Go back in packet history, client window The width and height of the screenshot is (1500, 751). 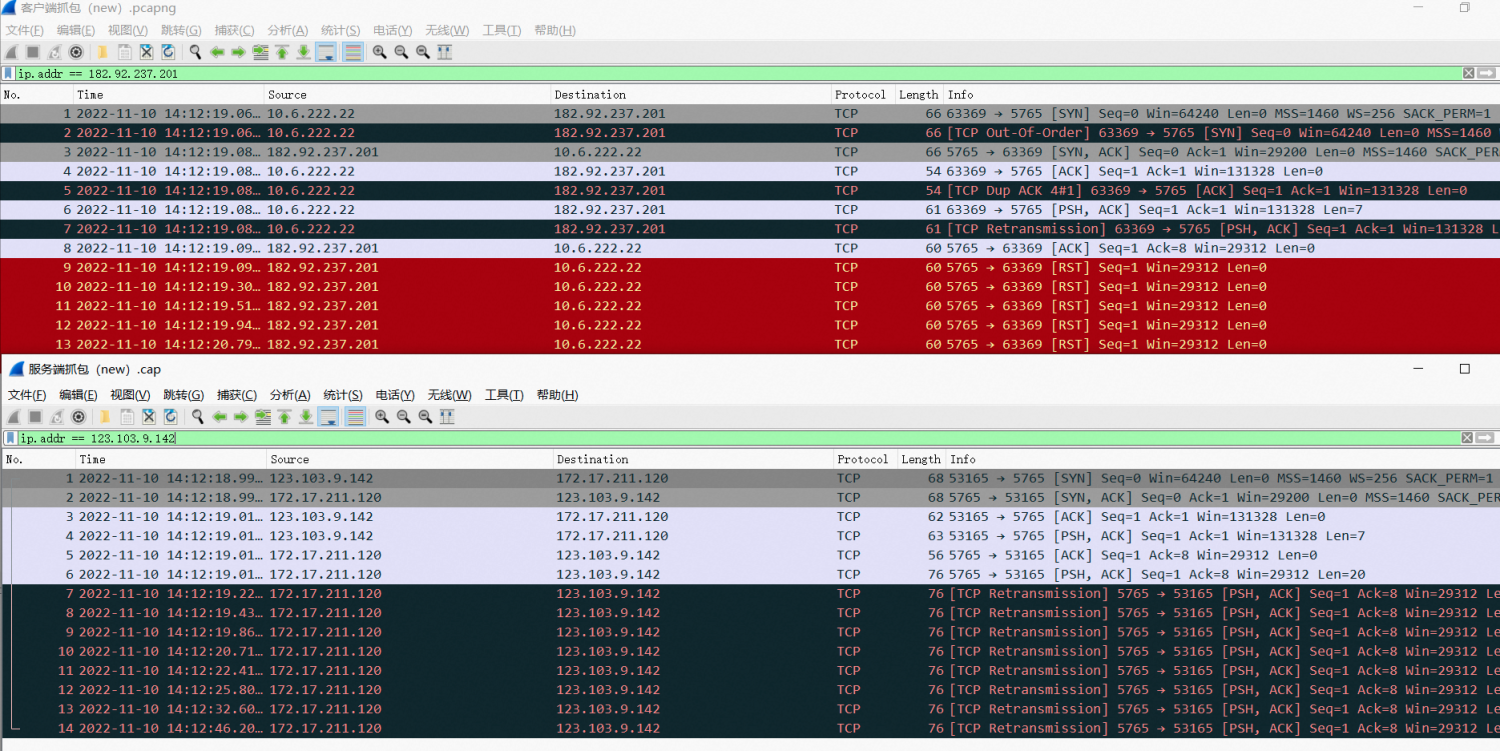tap(217, 52)
